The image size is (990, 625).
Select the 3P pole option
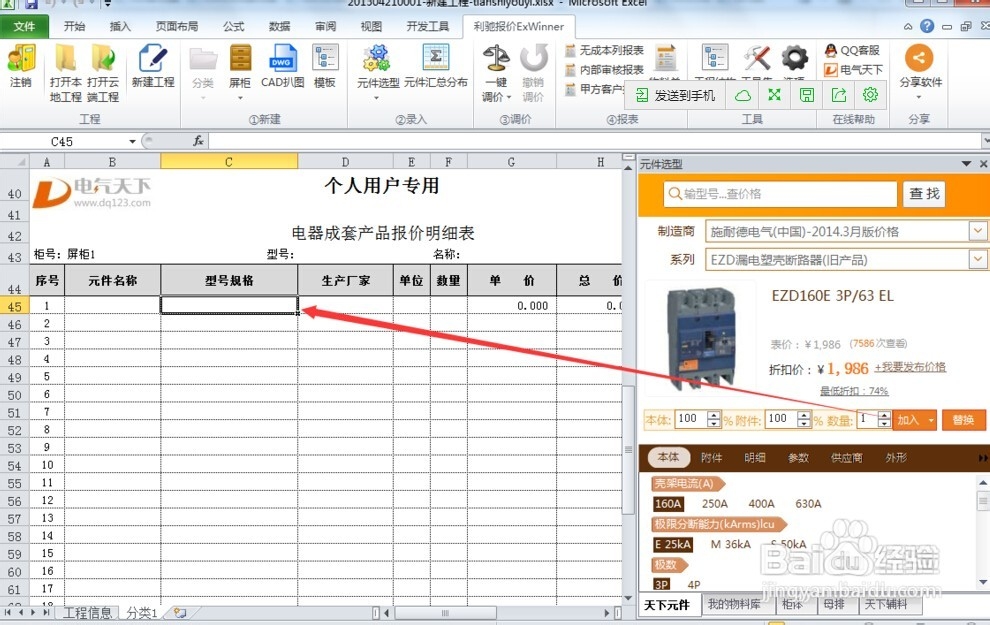pos(662,585)
